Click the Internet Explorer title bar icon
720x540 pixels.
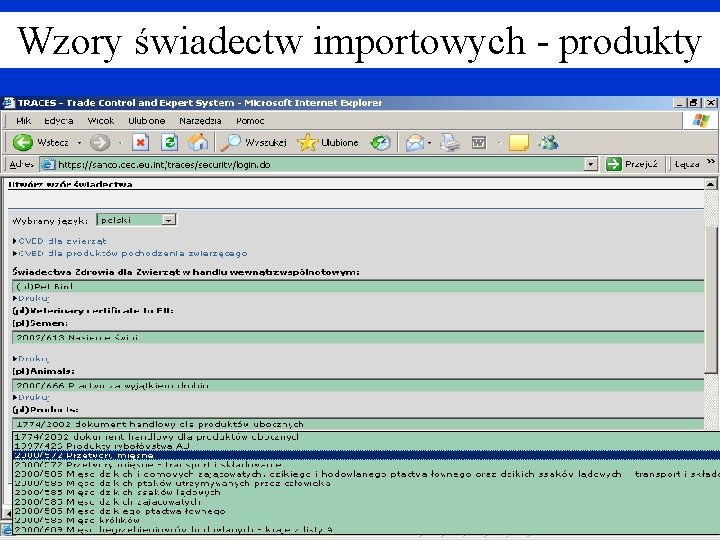click(8, 103)
